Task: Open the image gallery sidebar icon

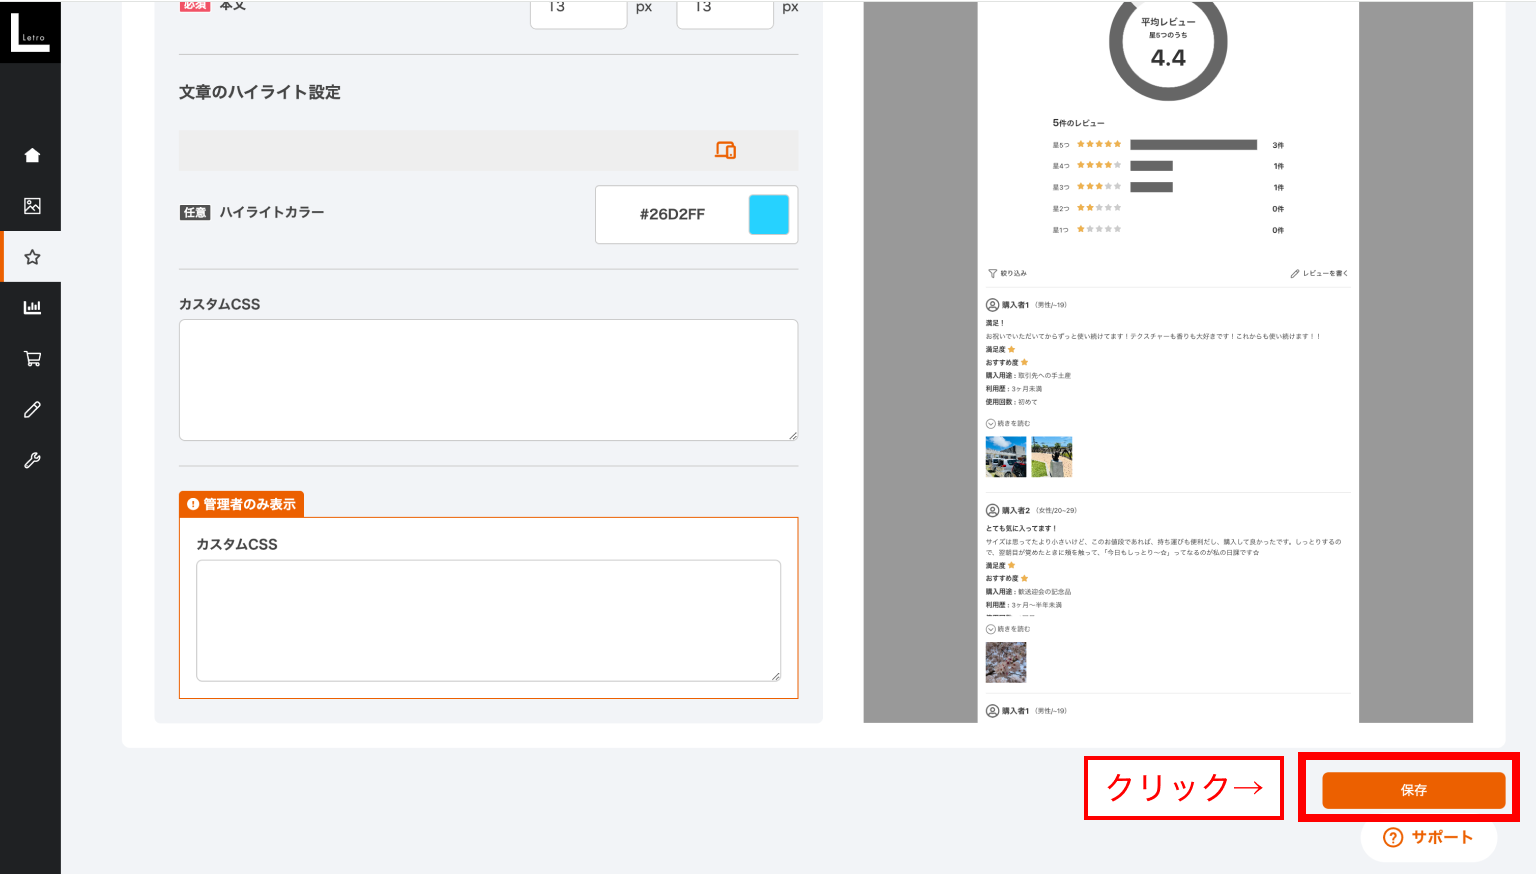Action: click(x=32, y=206)
